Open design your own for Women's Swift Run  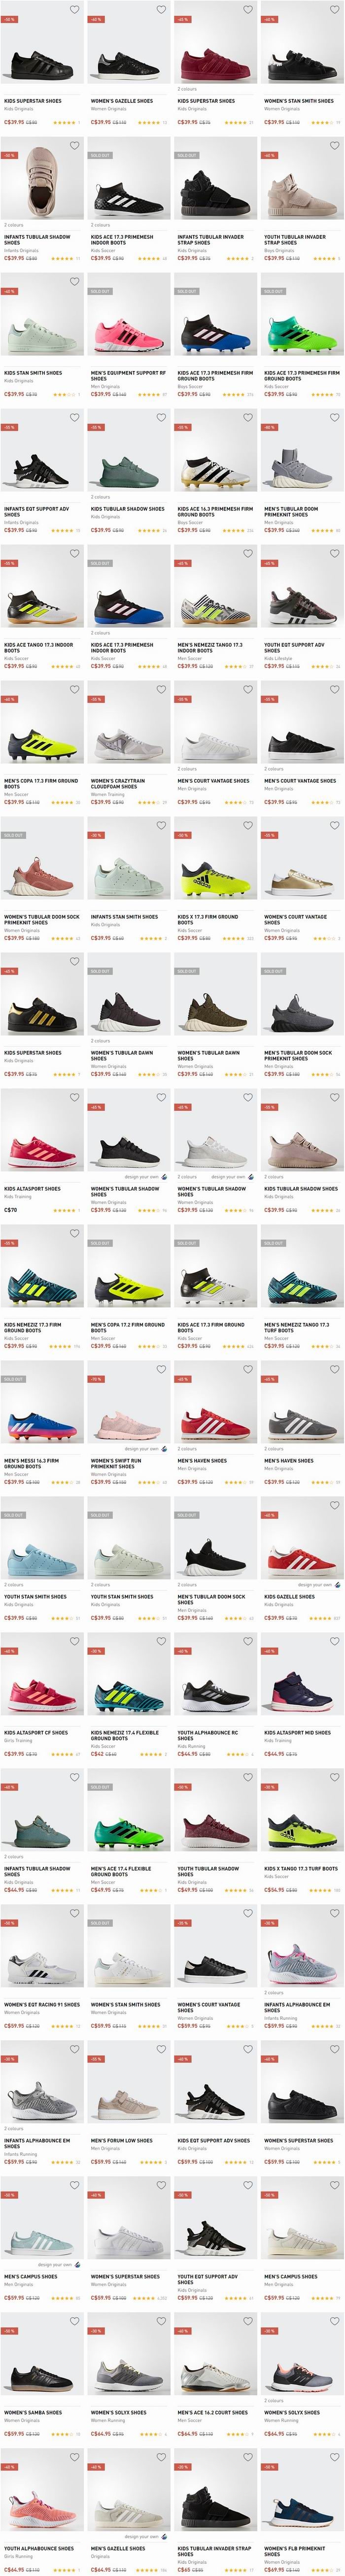(x=142, y=1449)
